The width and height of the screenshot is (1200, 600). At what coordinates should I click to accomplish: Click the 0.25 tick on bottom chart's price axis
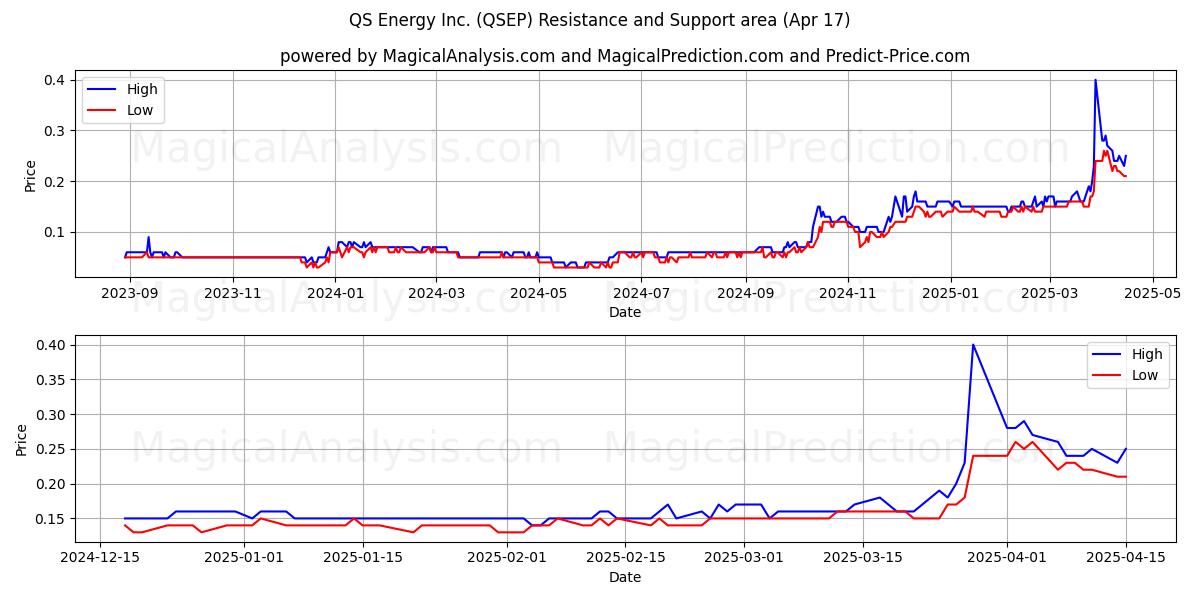pos(52,449)
